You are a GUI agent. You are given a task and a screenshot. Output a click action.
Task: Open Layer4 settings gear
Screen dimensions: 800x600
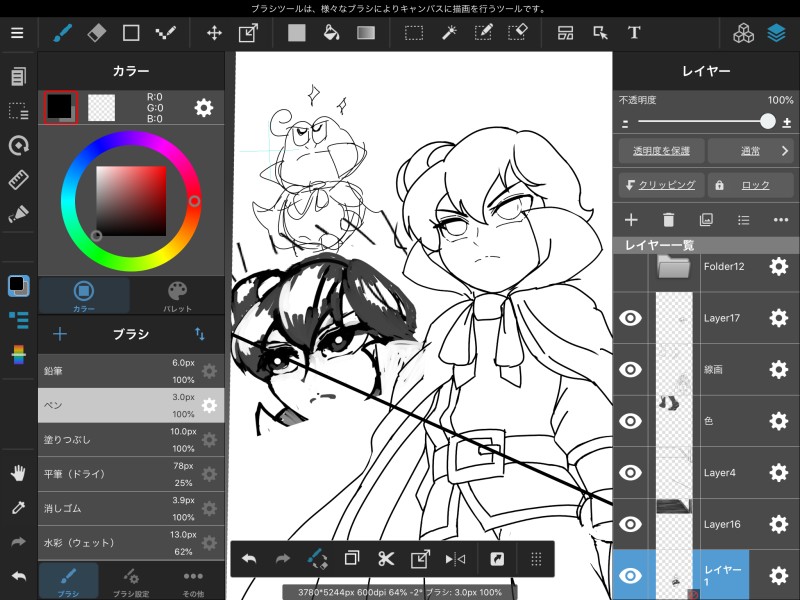coord(779,472)
